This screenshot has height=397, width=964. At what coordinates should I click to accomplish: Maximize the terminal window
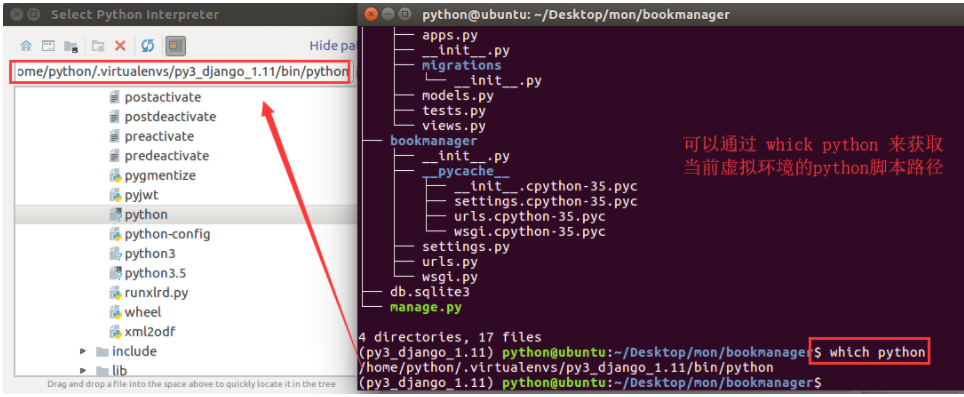(x=405, y=13)
